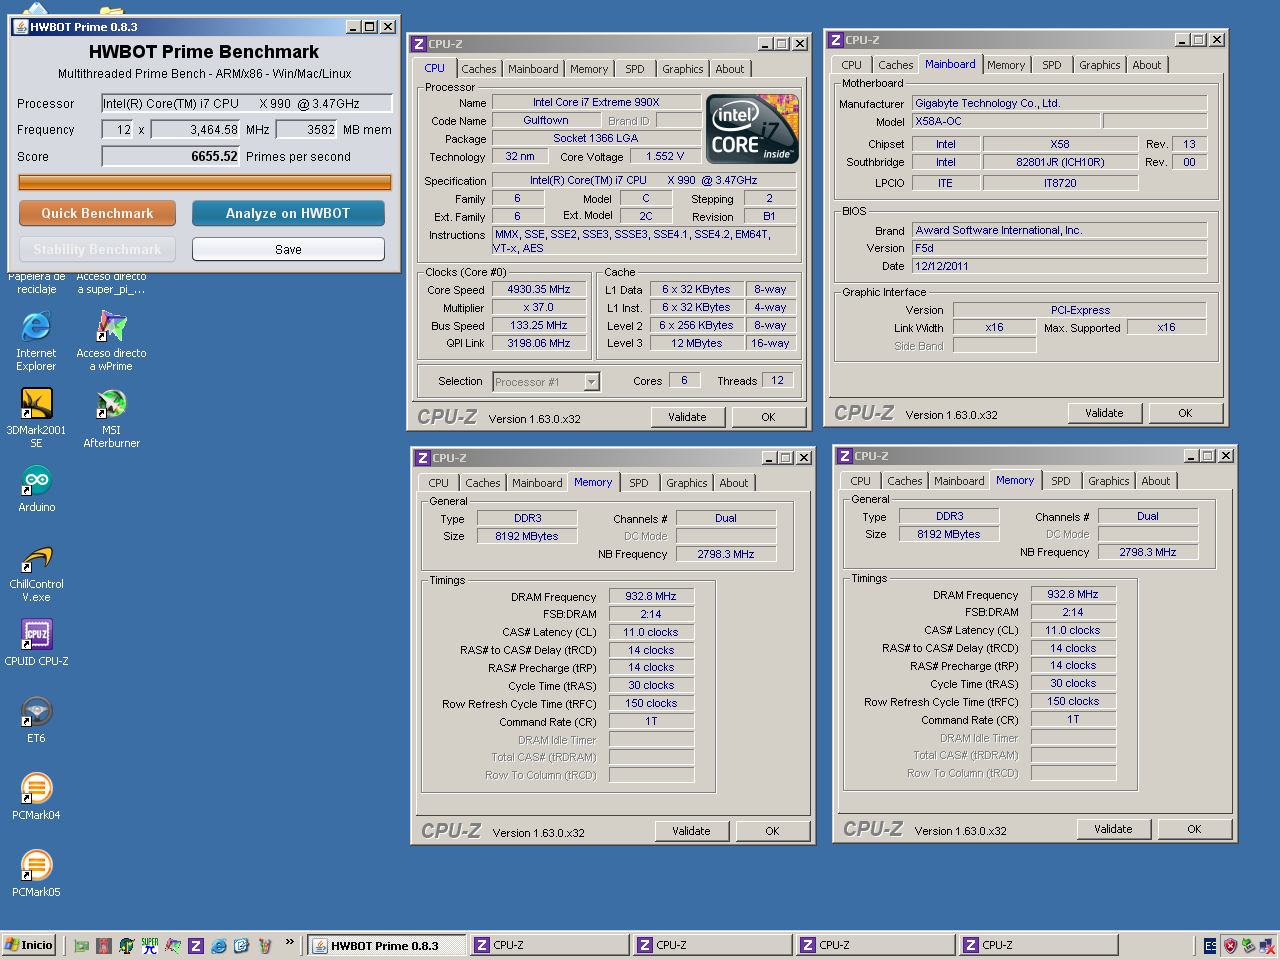The height and width of the screenshot is (960, 1280).
Task: Click the orange benchmark progress bar
Action: coord(205,182)
